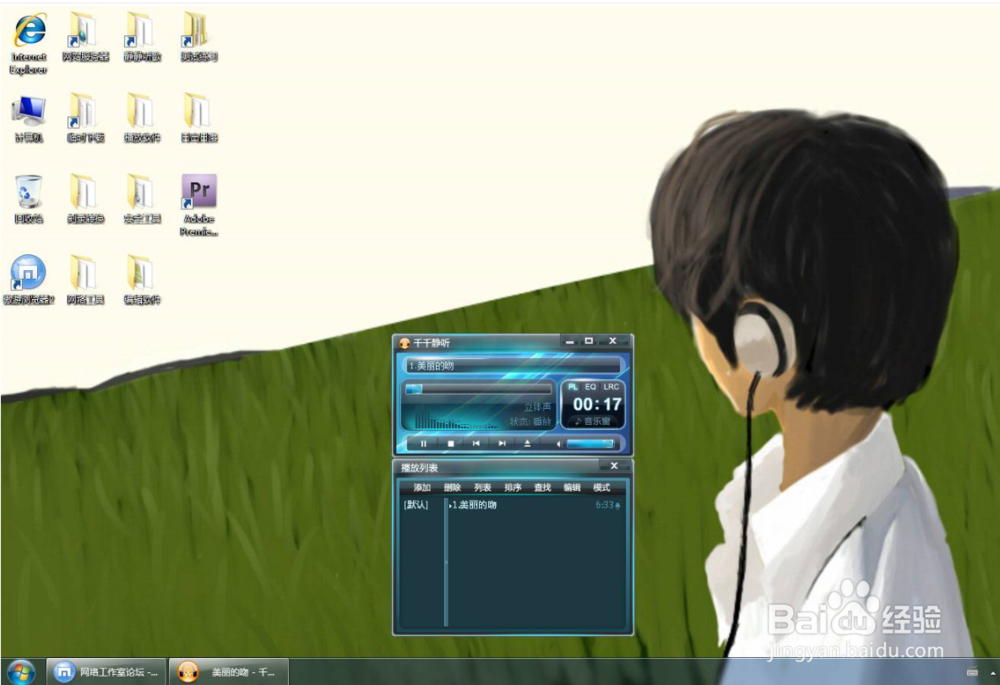Image resolution: width=1000 pixels, height=685 pixels.
Task: Close the 千千静听 player window
Action: [x=612, y=341]
